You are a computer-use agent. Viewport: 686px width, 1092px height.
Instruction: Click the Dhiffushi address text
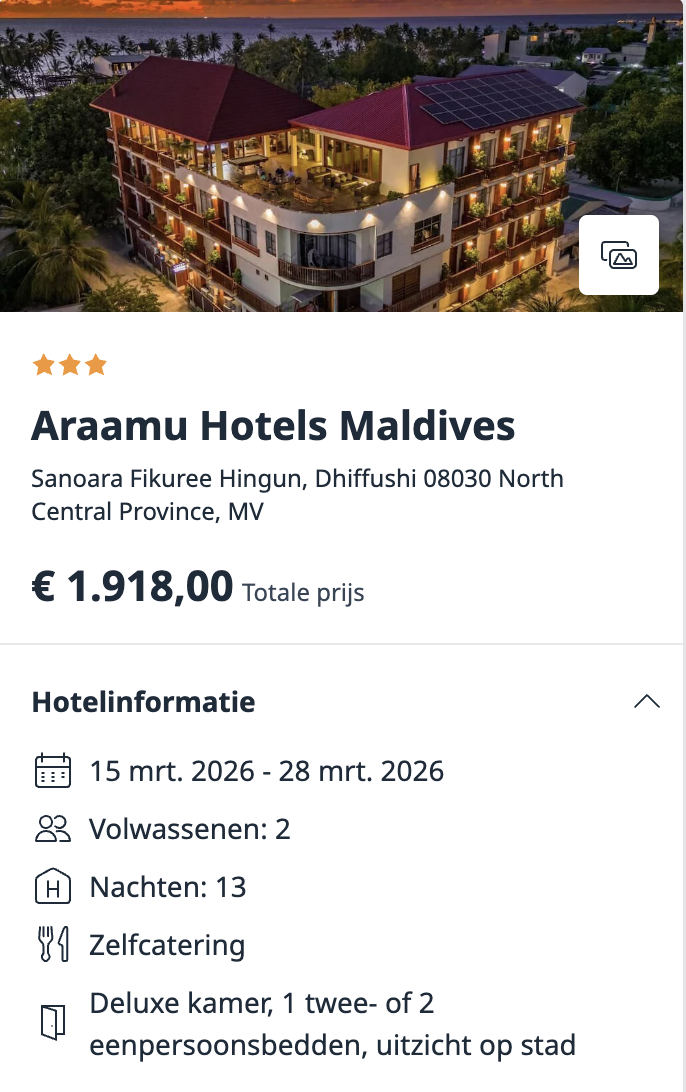pos(298,494)
